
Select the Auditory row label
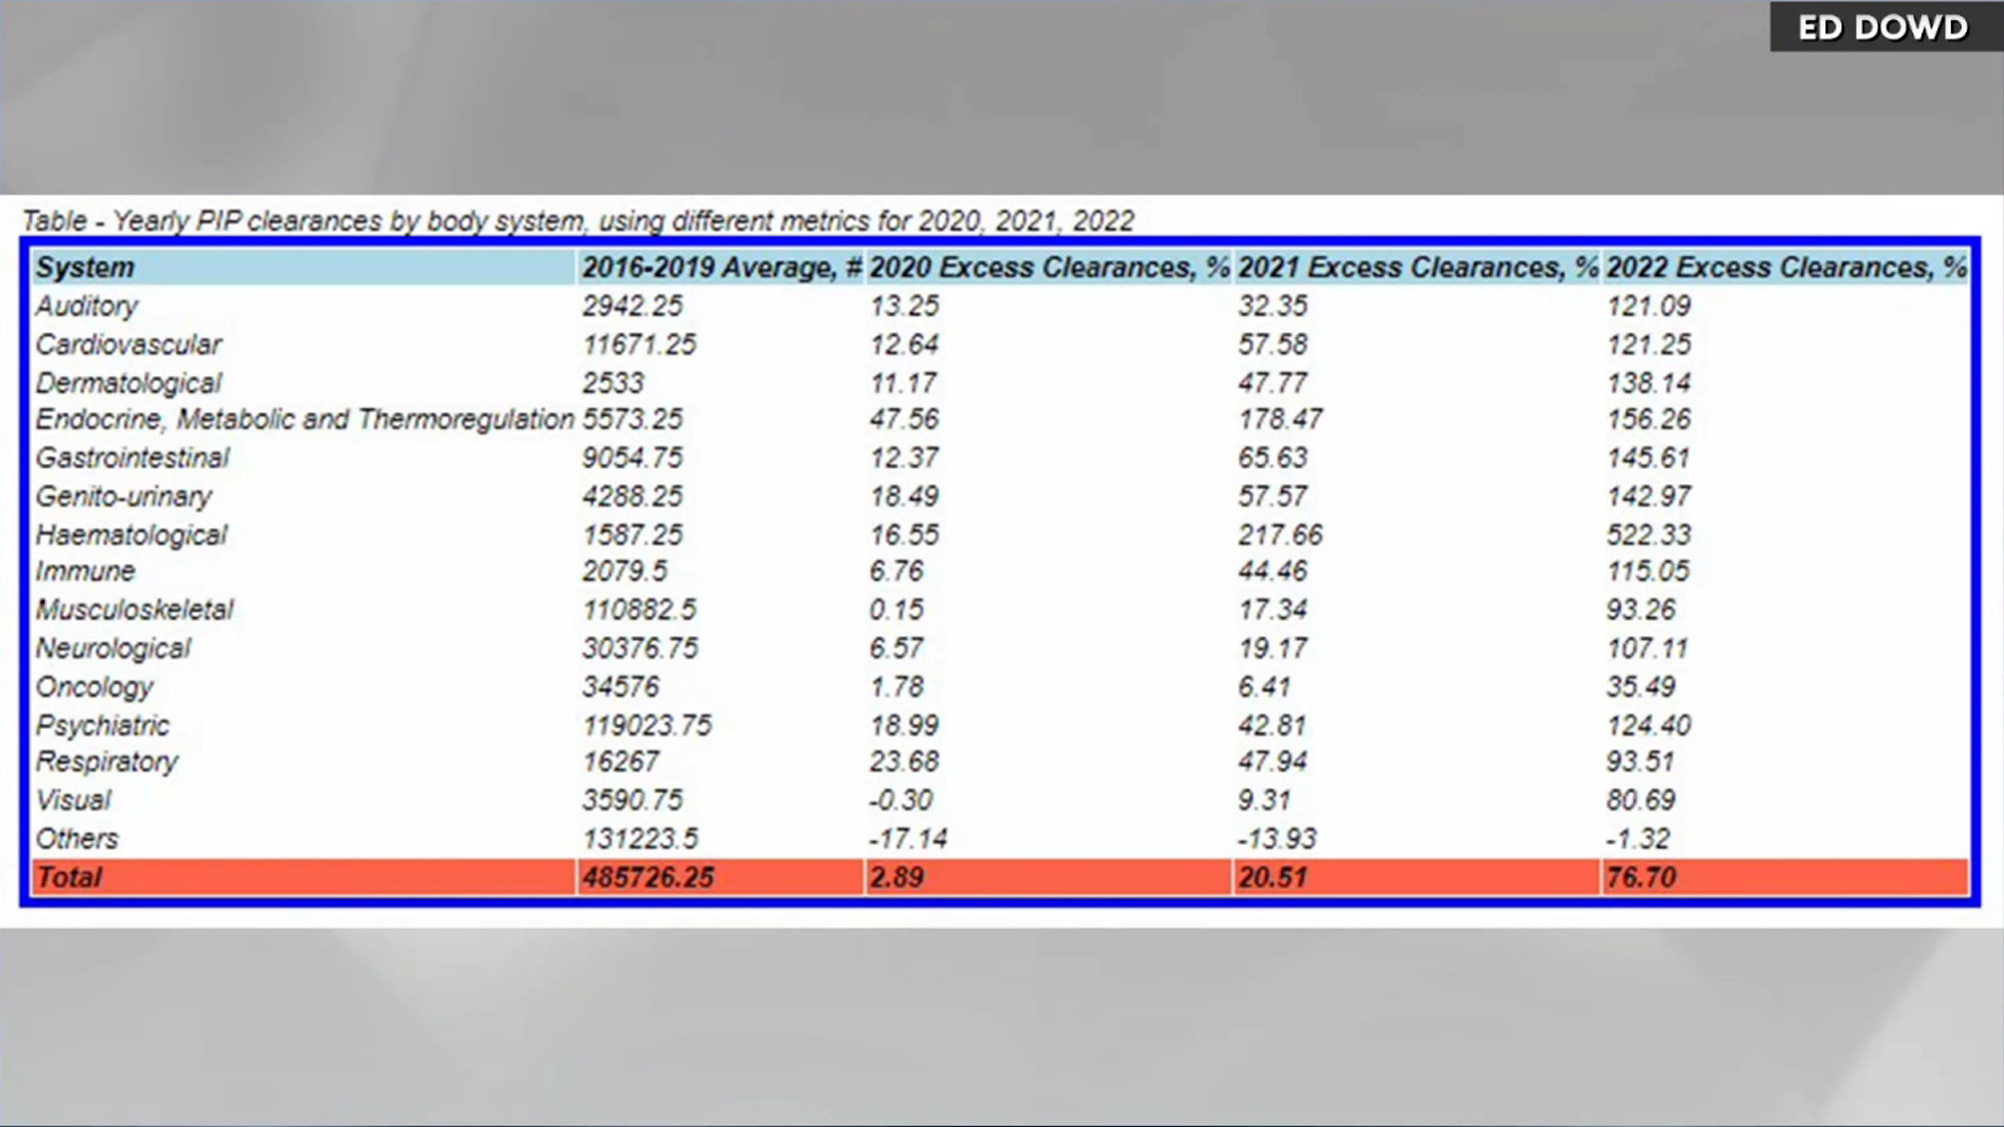87,306
